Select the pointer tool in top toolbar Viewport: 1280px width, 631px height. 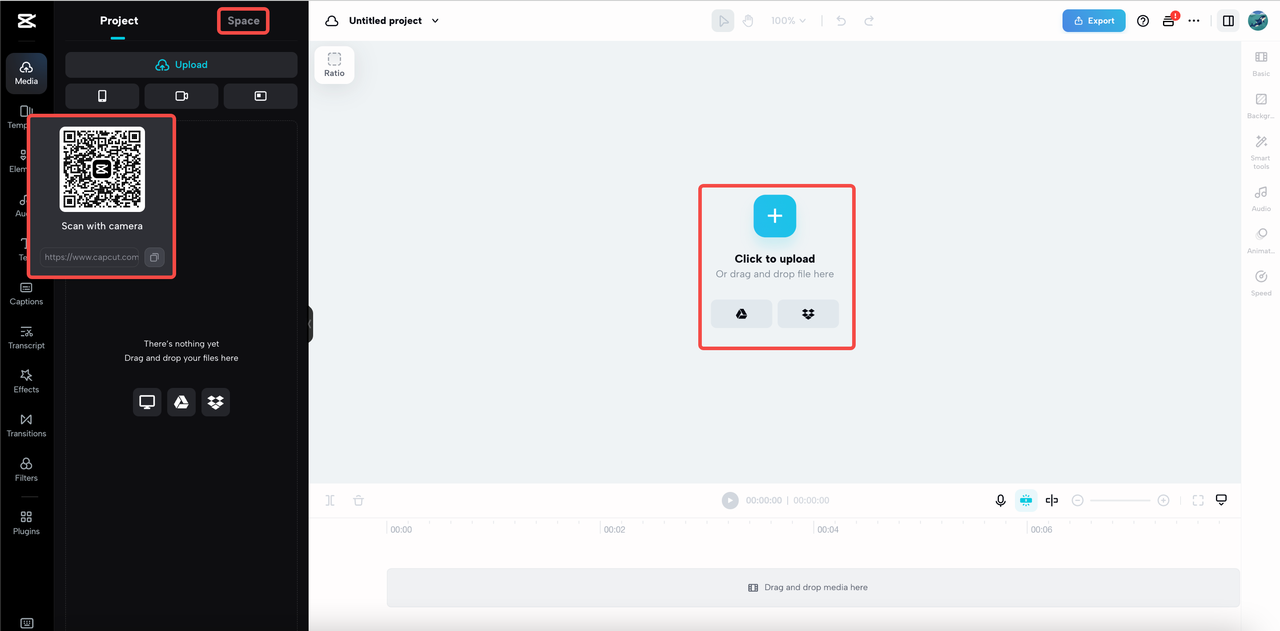722,21
